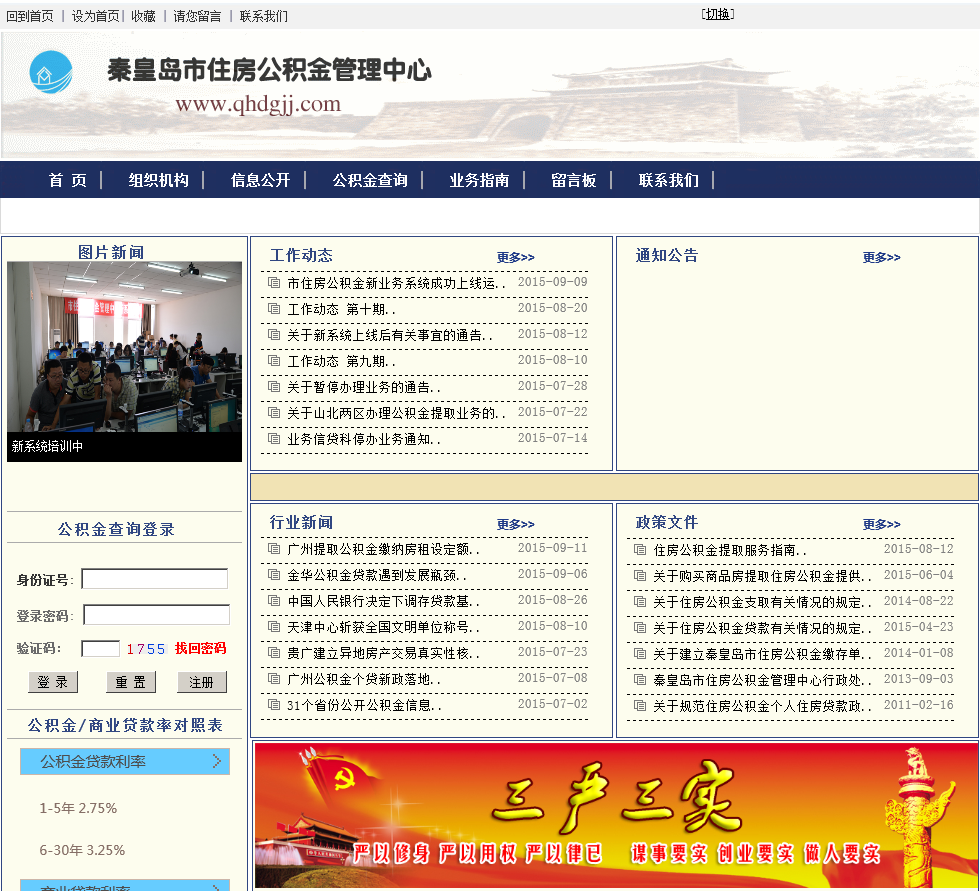980x891 pixels.
Task: Click the 请您留言 top link
Action: pyautogui.click(x=197, y=16)
